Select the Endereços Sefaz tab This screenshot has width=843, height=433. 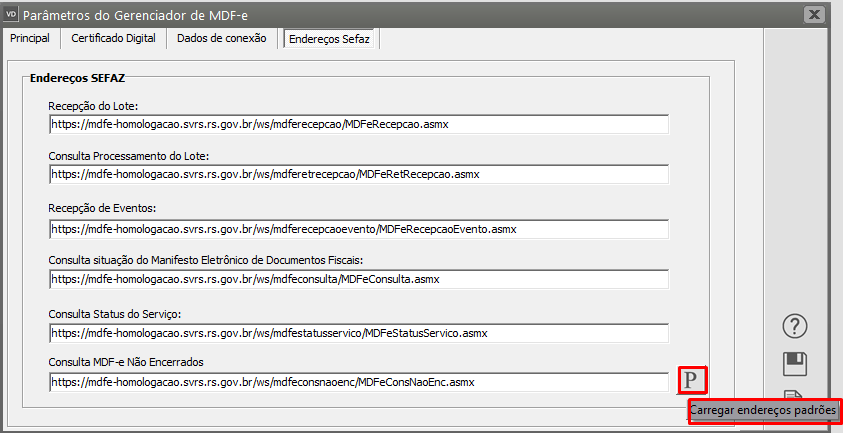tap(328, 39)
